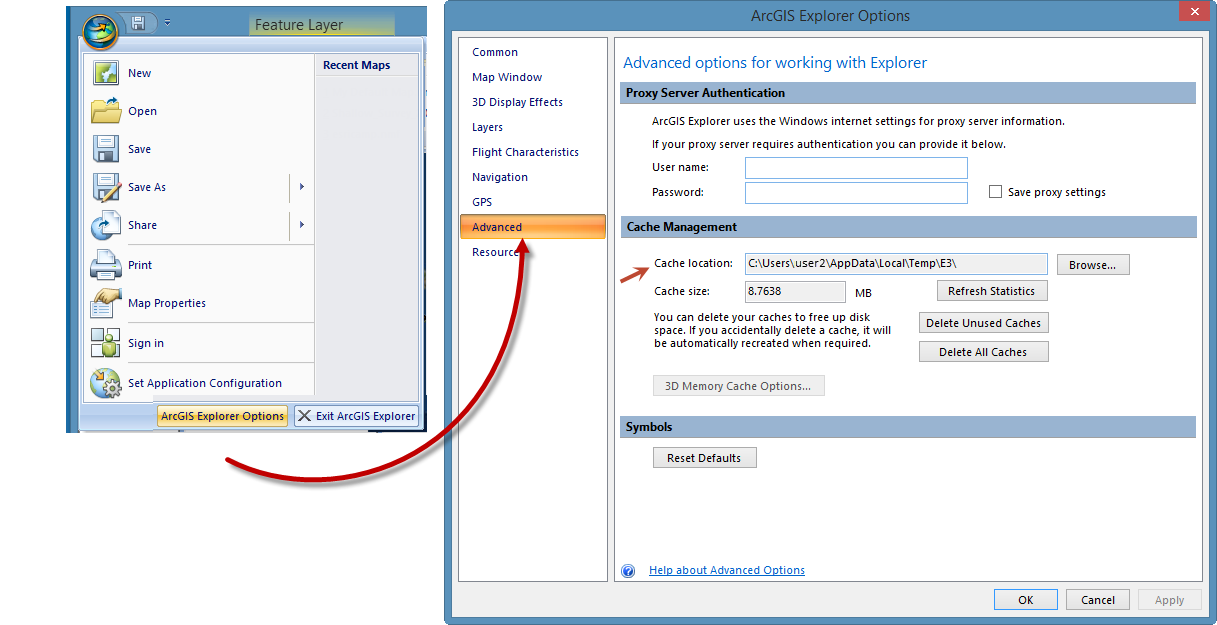Select Navigation category
Screen dimensions: 1217x625
point(500,177)
